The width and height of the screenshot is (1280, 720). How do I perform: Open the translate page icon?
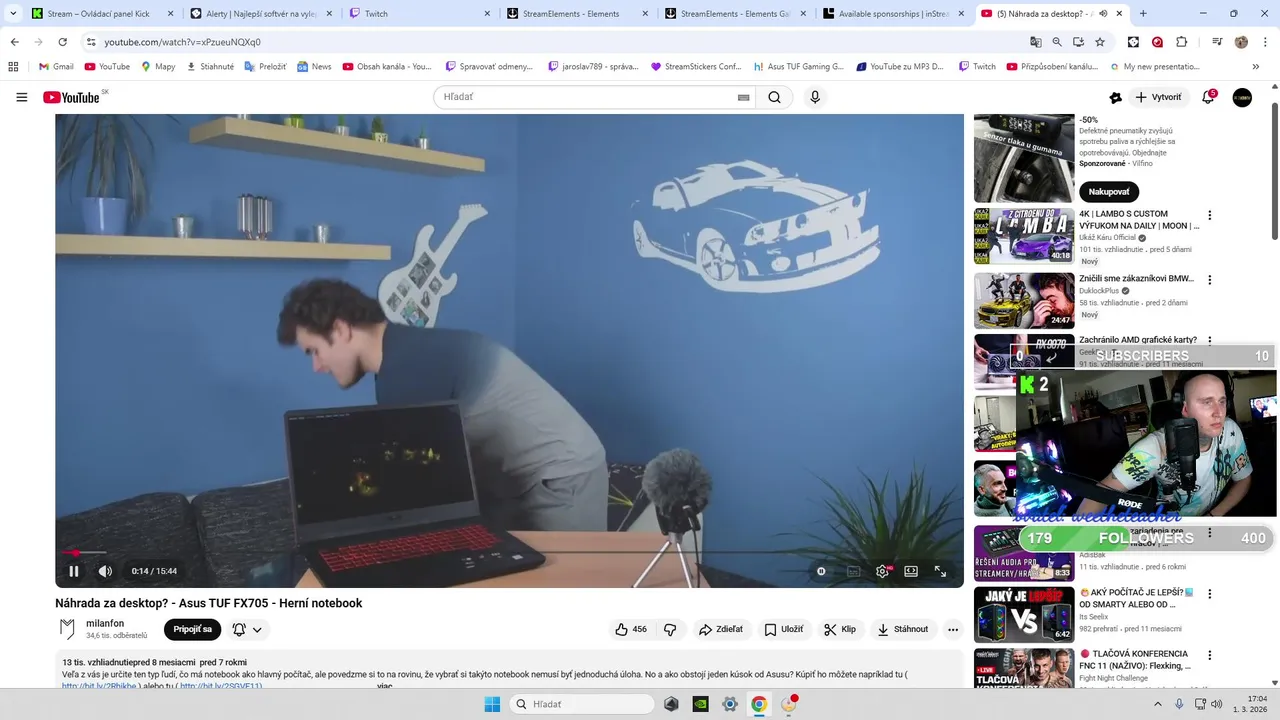click(x=1036, y=42)
